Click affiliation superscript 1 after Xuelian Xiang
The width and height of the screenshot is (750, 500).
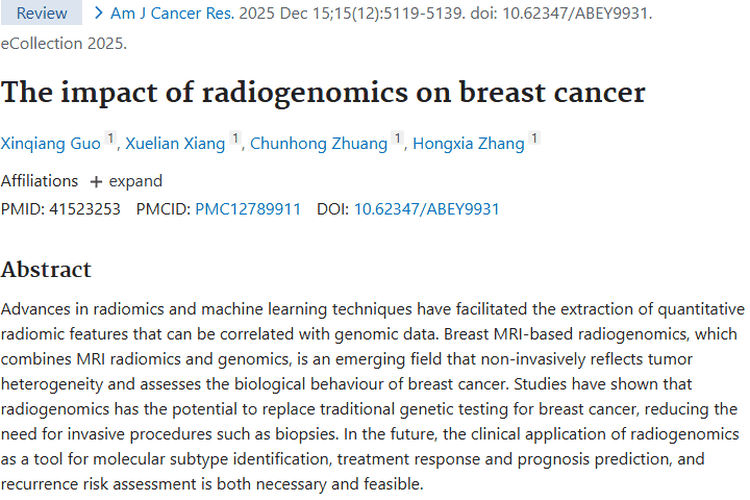pyautogui.click(x=235, y=139)
